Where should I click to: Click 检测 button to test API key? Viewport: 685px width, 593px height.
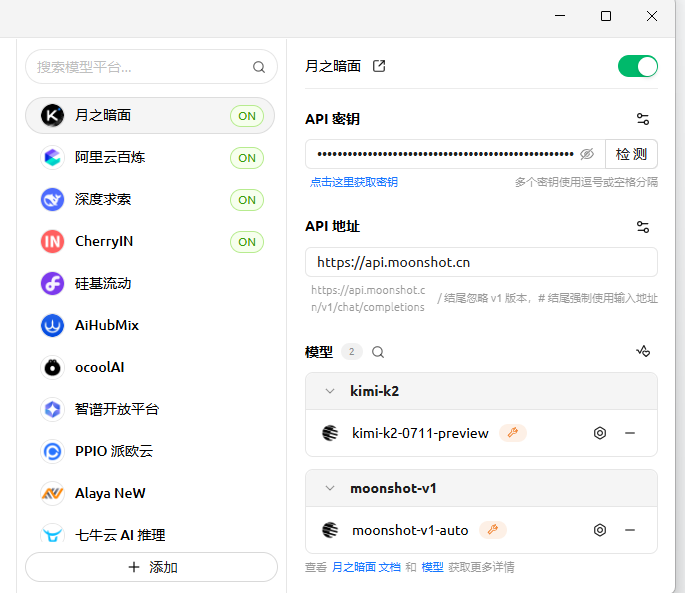(631, 154)
